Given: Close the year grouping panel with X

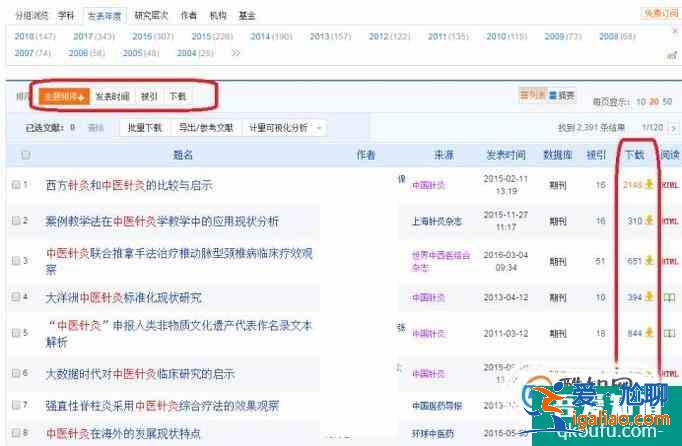Looking at the screenshot, I should pyautogui.click(x=675, y=31).
